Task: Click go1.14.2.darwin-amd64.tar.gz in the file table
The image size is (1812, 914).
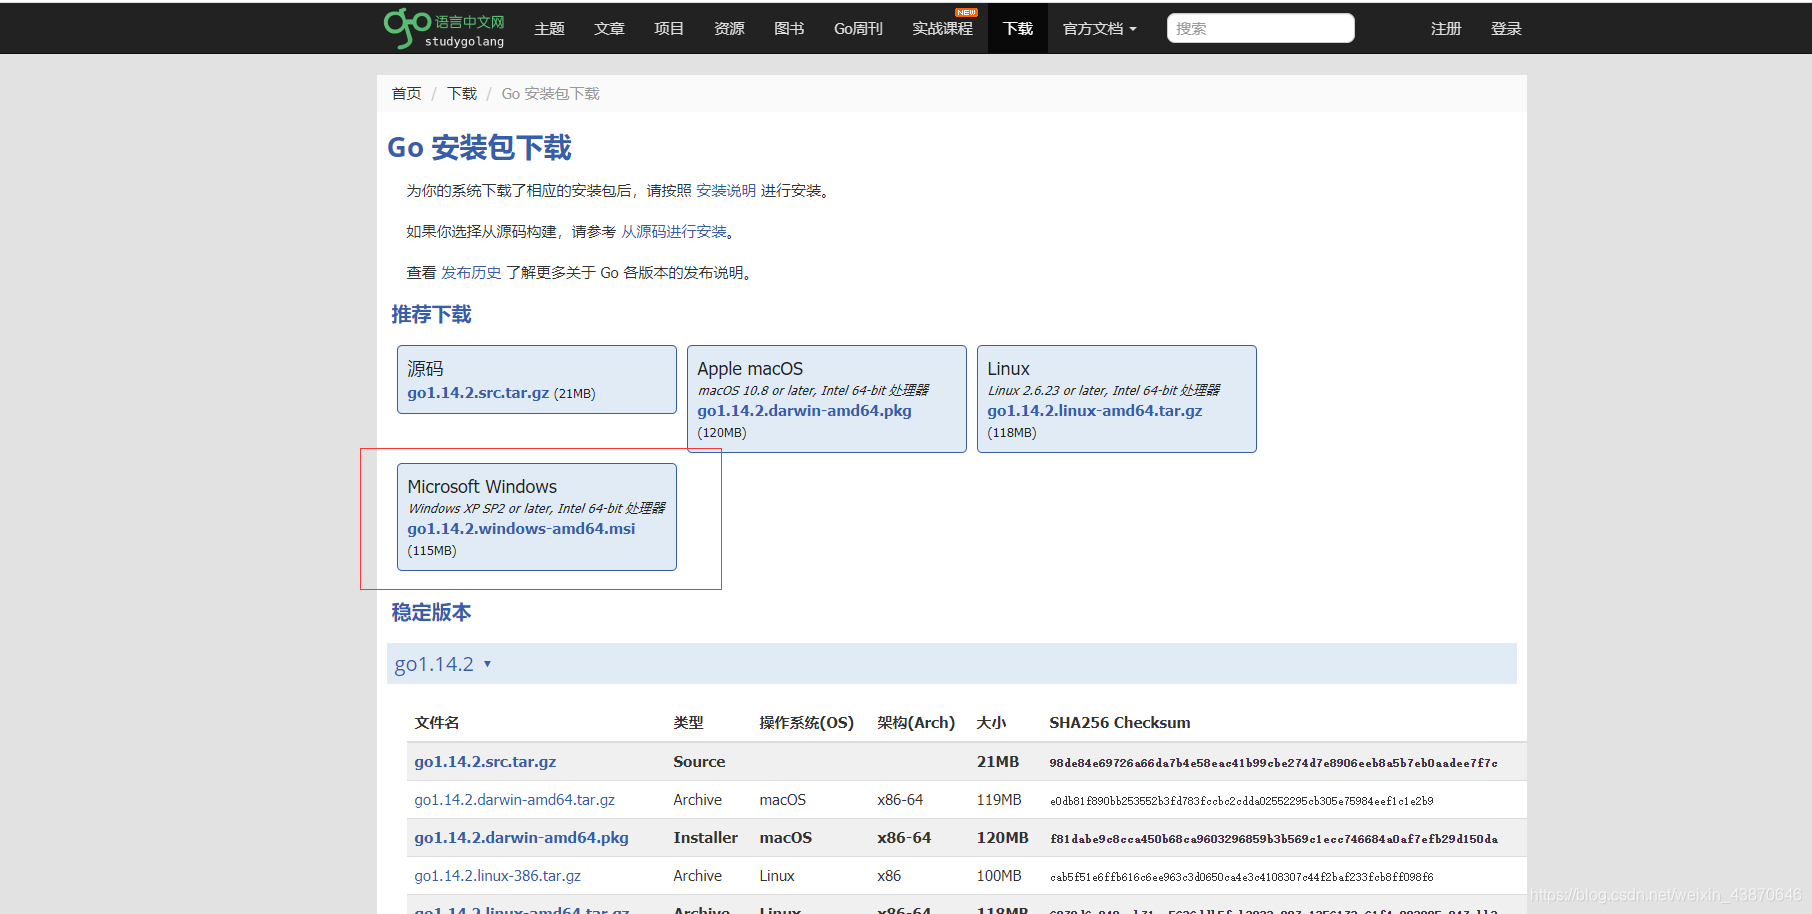Action: (515, 800)
